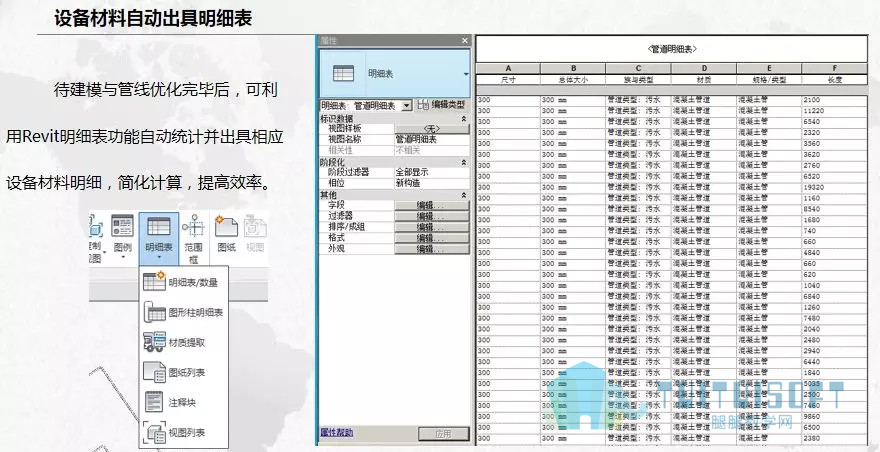Click length cell 4840
Screen dimensions: 880x452
point(836,253)
